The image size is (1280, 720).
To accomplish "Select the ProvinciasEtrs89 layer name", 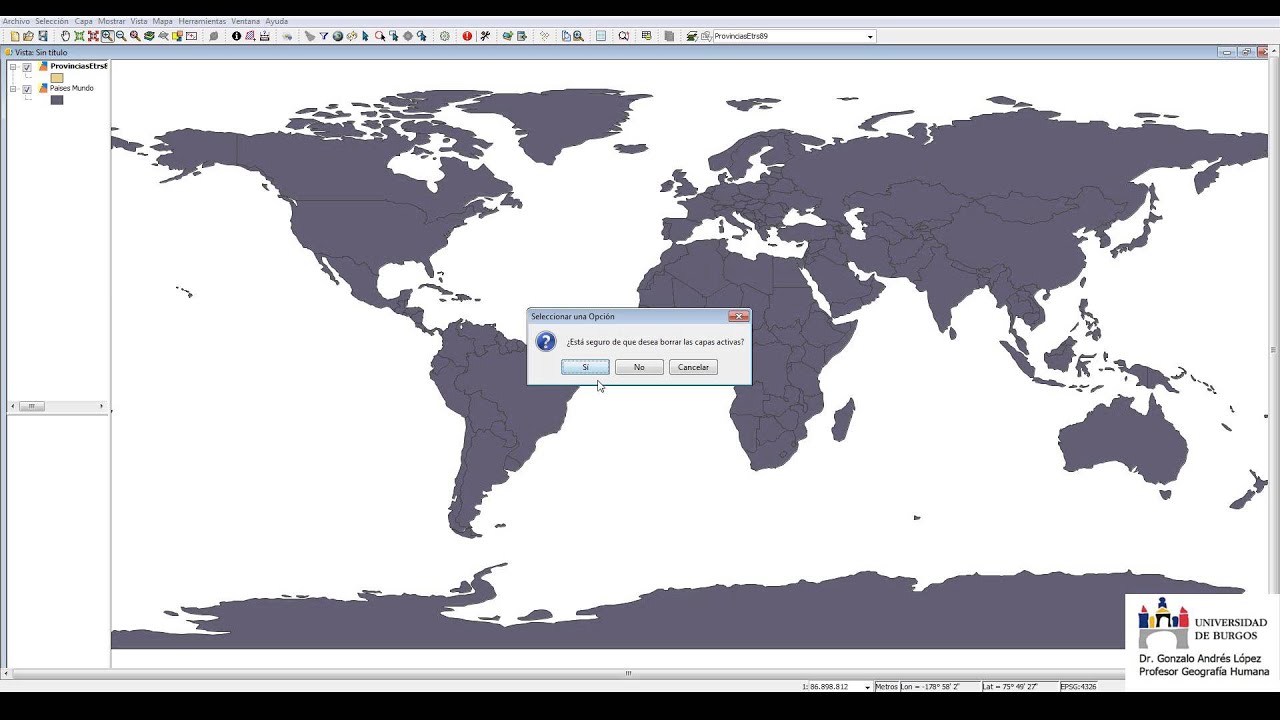I will pos(79,66).
